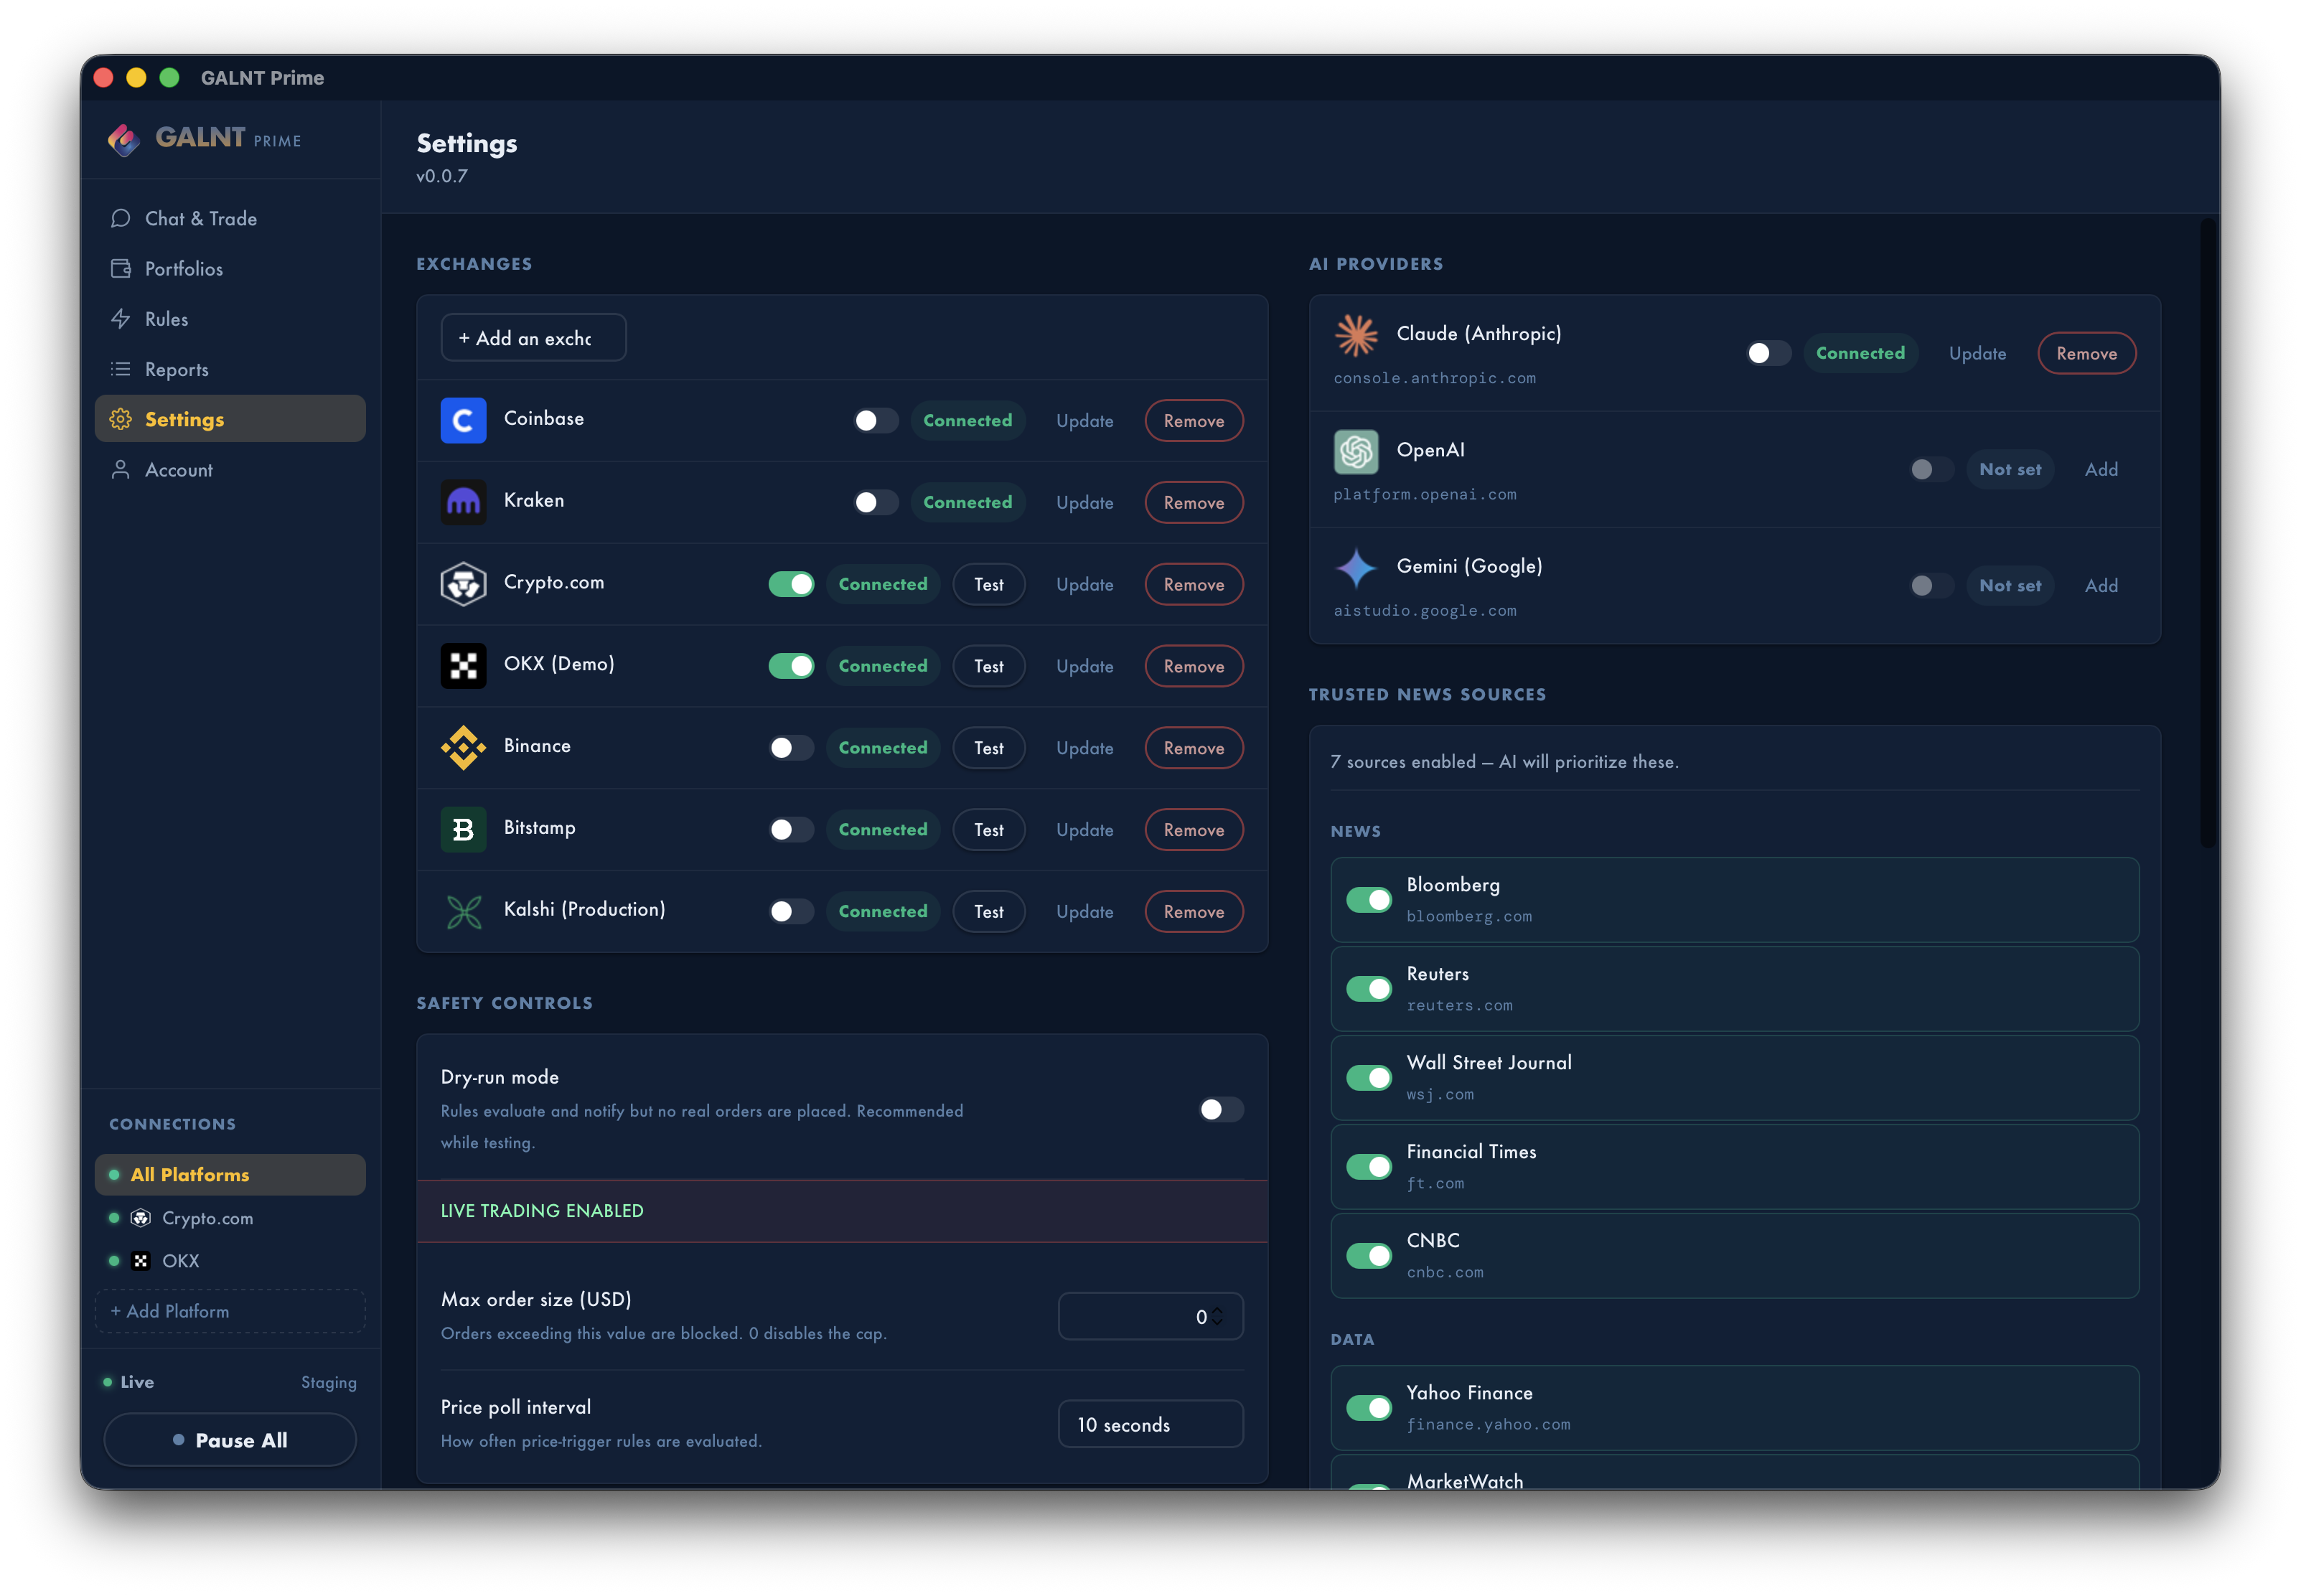Click the Max order size stepper arrows
Image resolution: width=2301 pixels, height=1596 pixels.
1217,1316
